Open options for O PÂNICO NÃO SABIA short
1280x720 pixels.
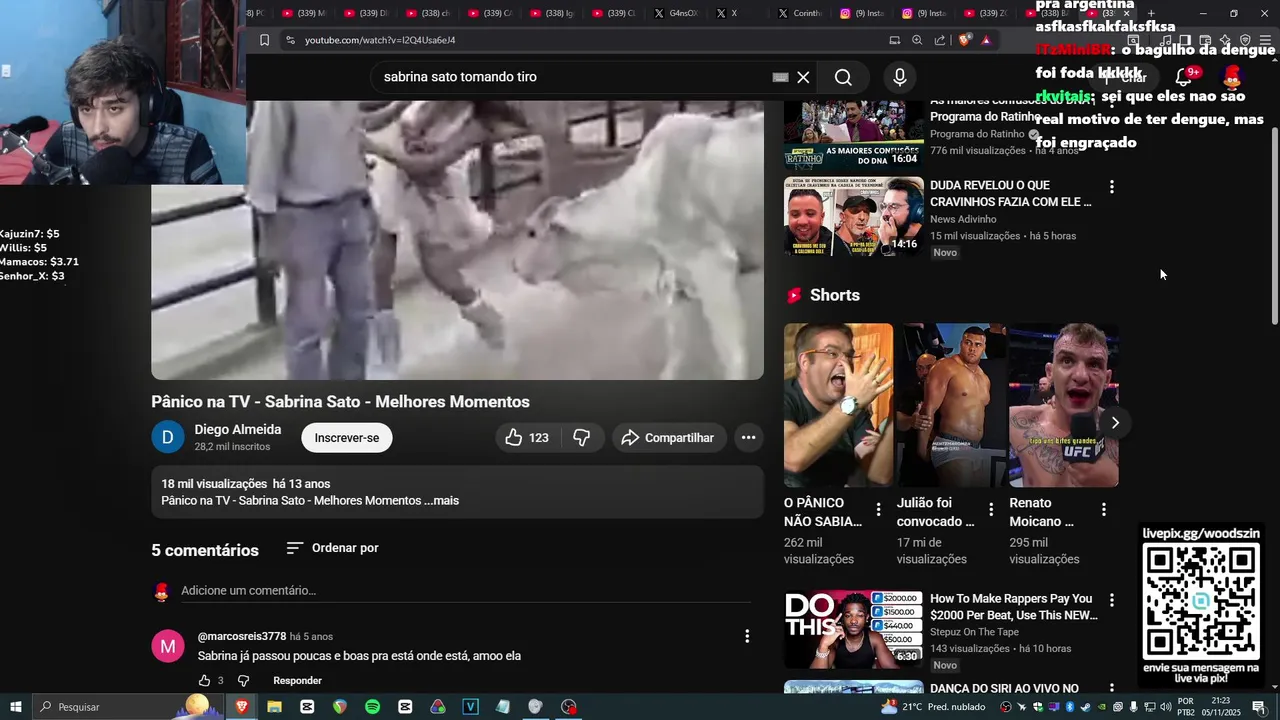pyautogui.click(x=879, y=510)
